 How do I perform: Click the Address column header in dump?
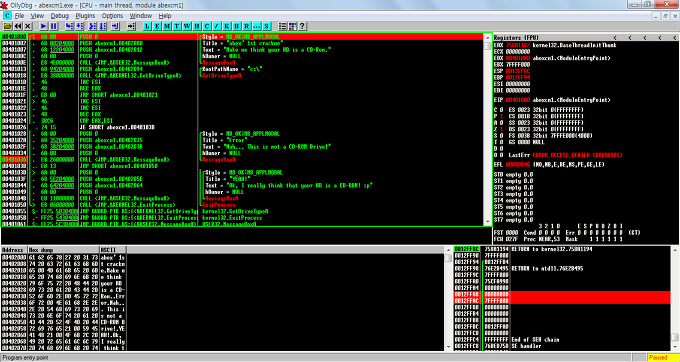[14, 250]
